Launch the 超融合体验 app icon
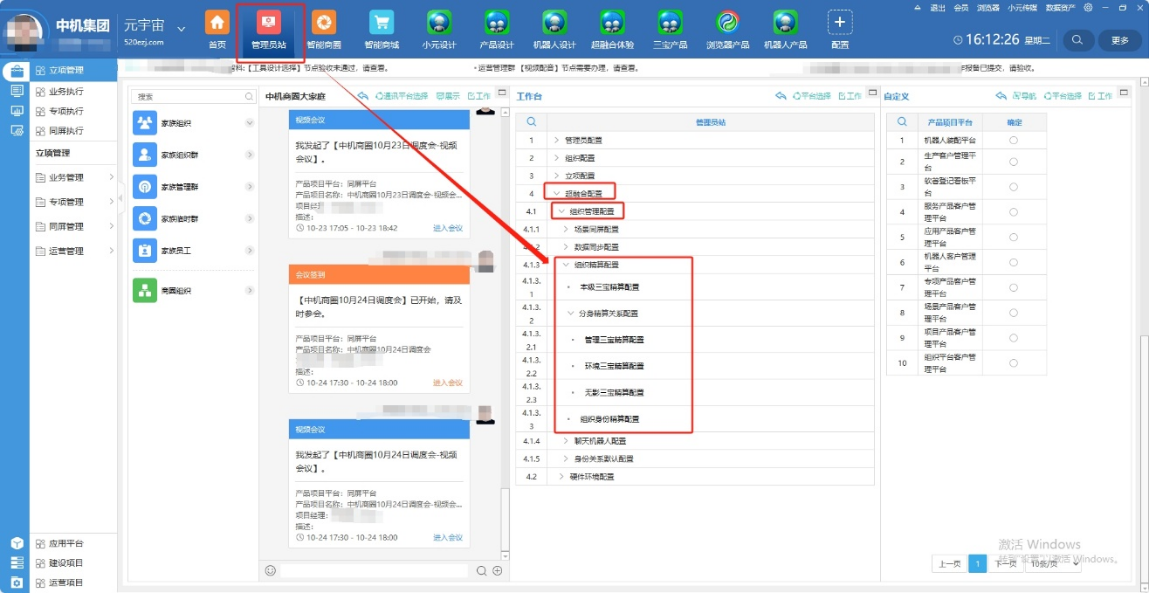Viewport: 1150px width, 594px height. pos(612,23)
